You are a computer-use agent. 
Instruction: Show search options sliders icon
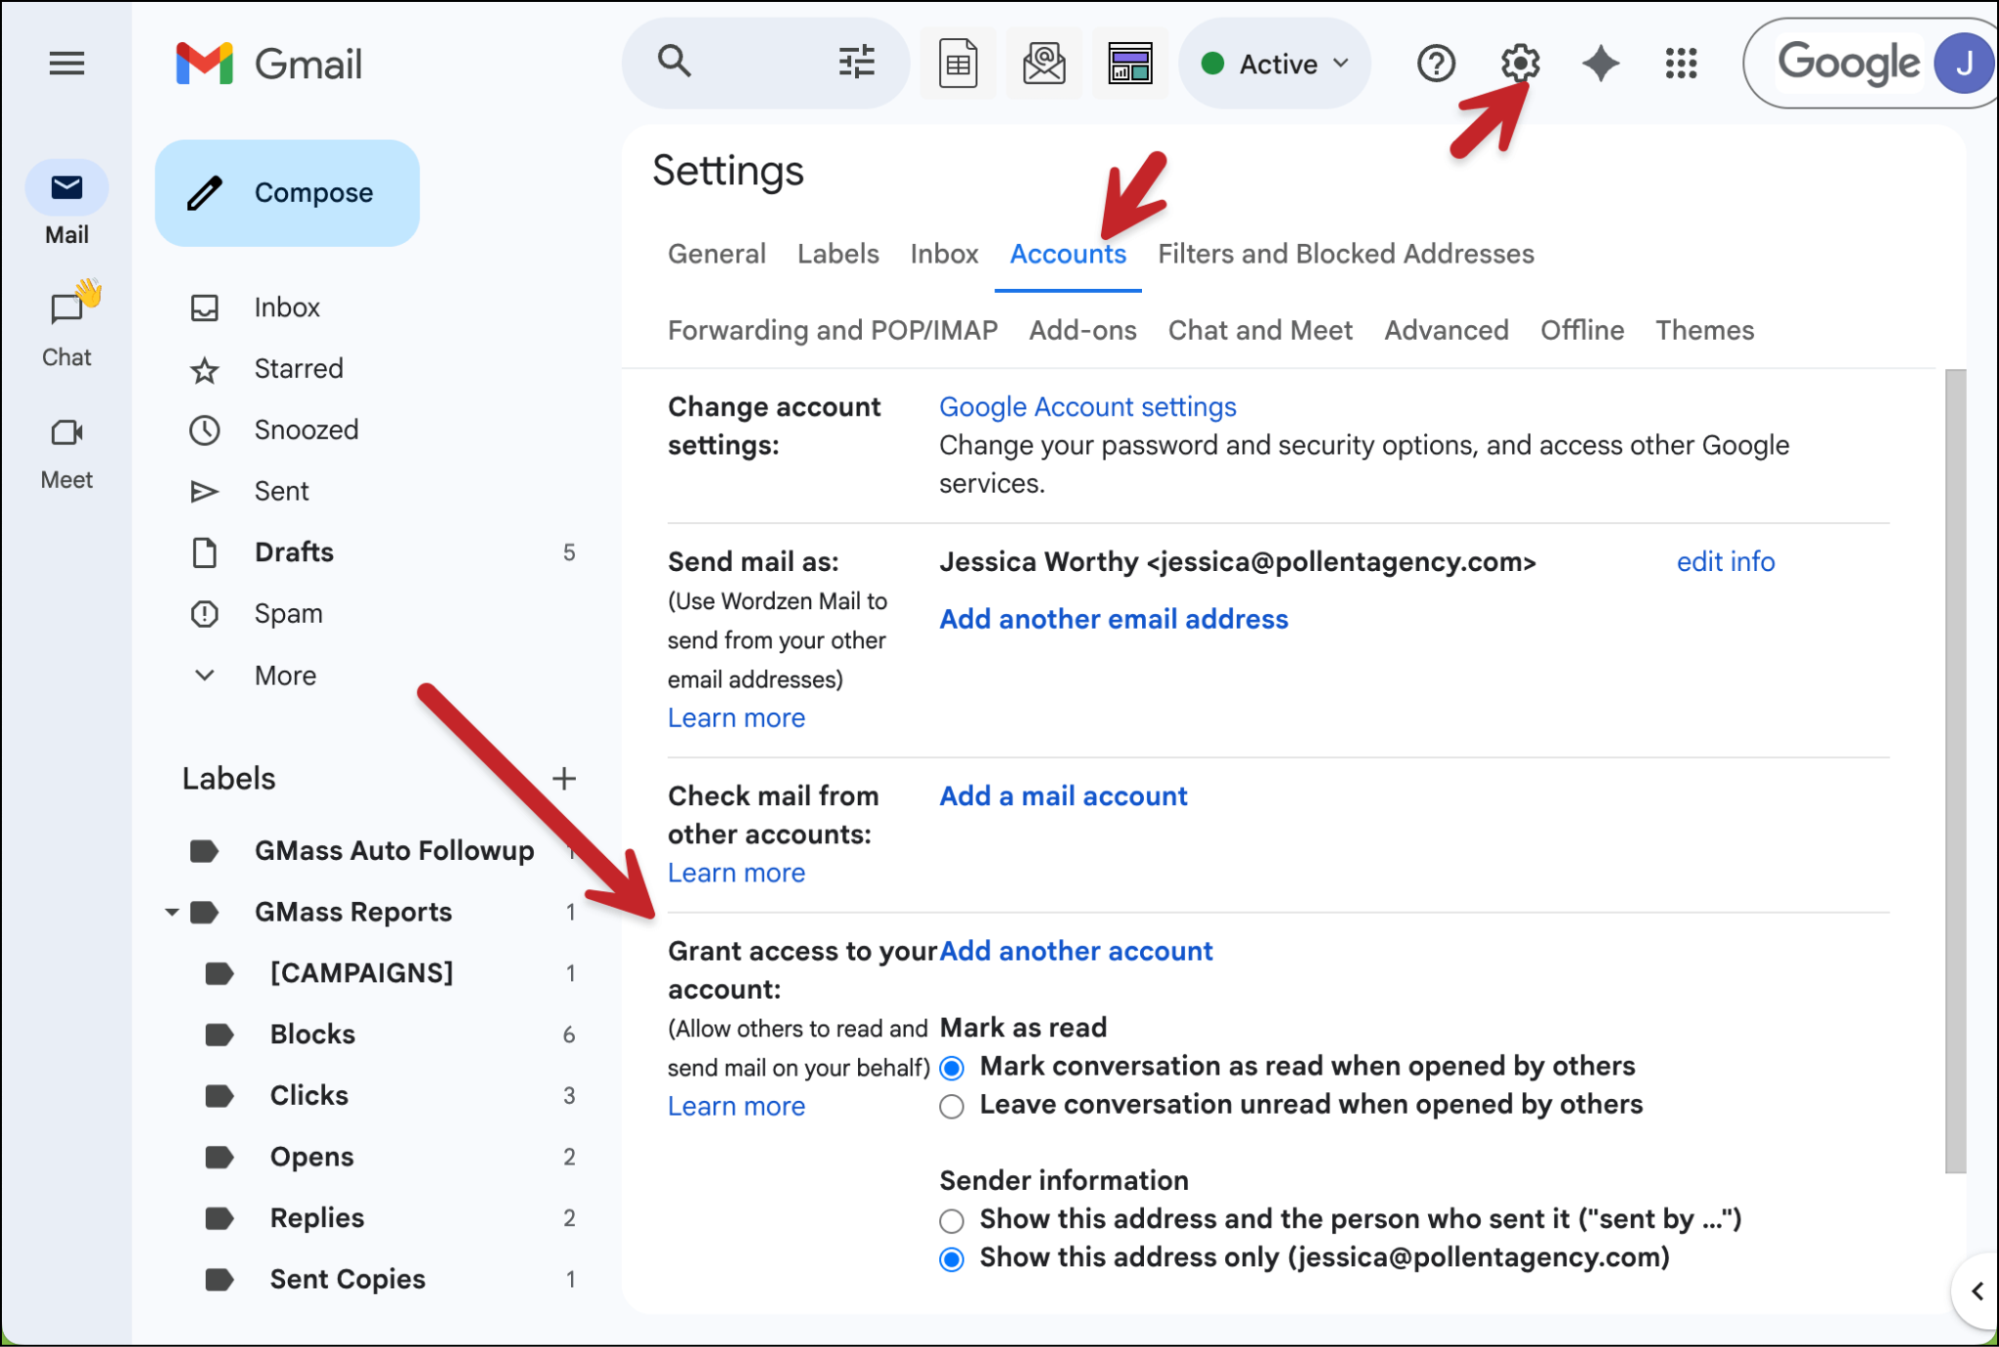[x=856, y=62]
